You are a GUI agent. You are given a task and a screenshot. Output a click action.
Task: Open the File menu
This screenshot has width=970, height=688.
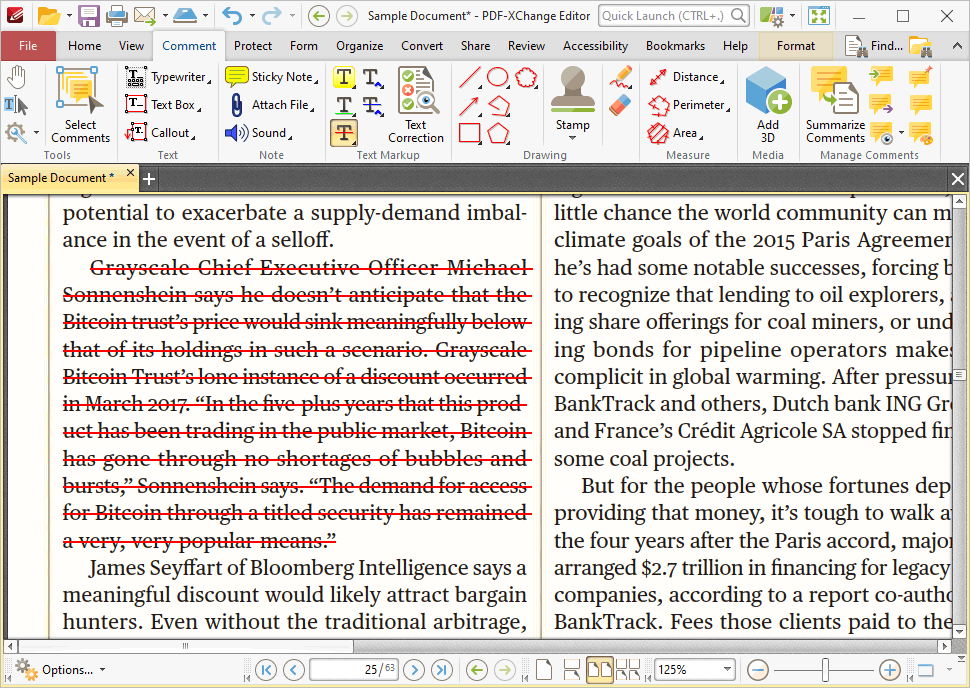pos(28,46)
